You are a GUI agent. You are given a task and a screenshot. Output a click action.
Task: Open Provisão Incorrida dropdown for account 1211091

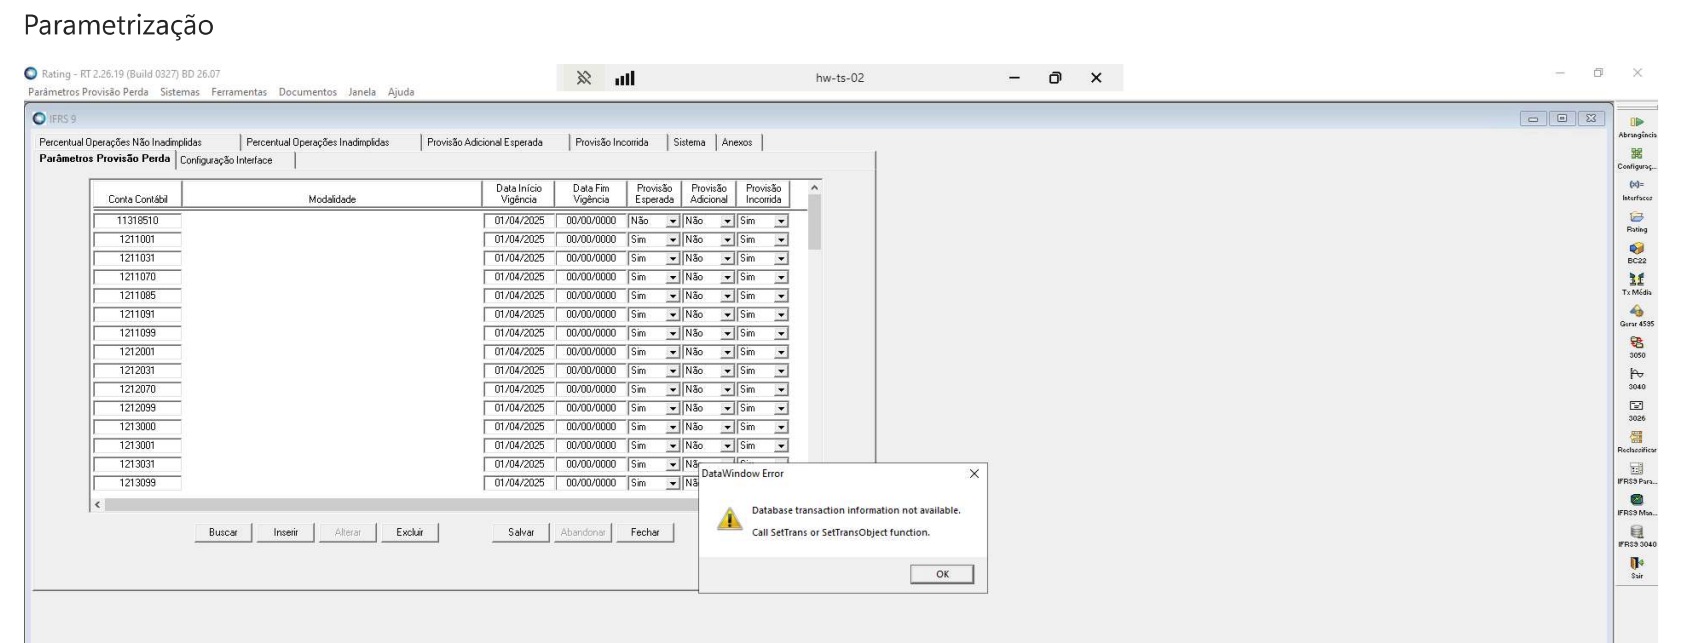781,315
